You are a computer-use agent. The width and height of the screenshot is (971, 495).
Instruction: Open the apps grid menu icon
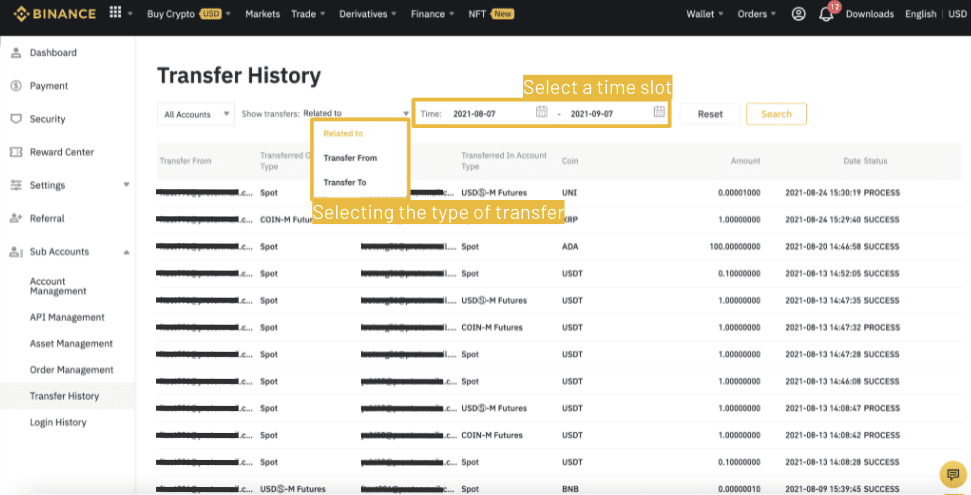point(115,14)
